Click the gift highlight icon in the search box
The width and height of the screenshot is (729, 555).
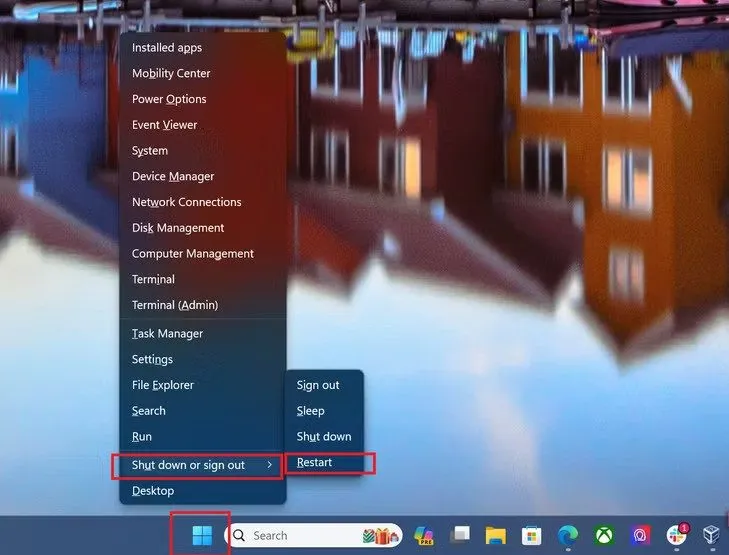coord(381,535)
